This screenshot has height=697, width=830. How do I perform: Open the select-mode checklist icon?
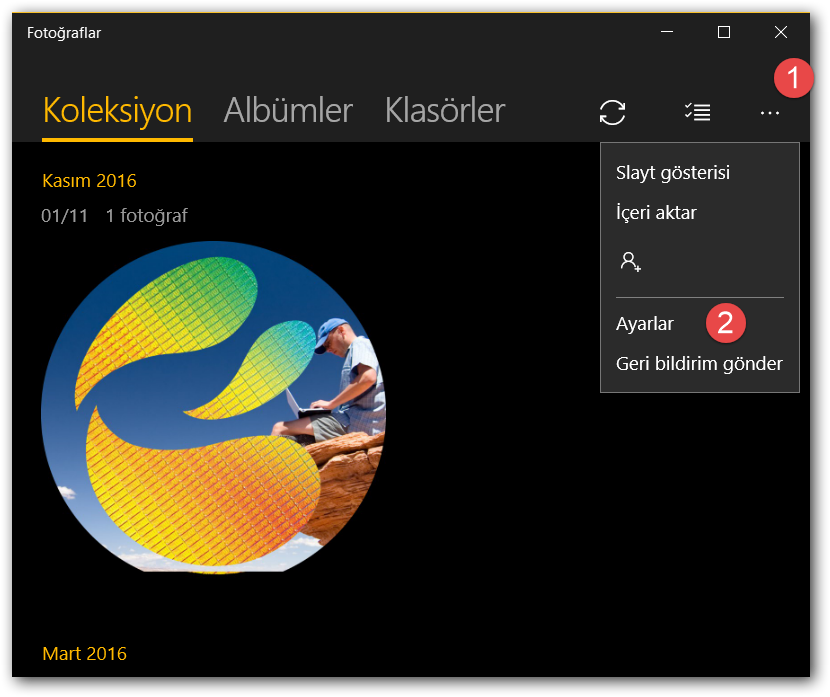tap(697, 112)
